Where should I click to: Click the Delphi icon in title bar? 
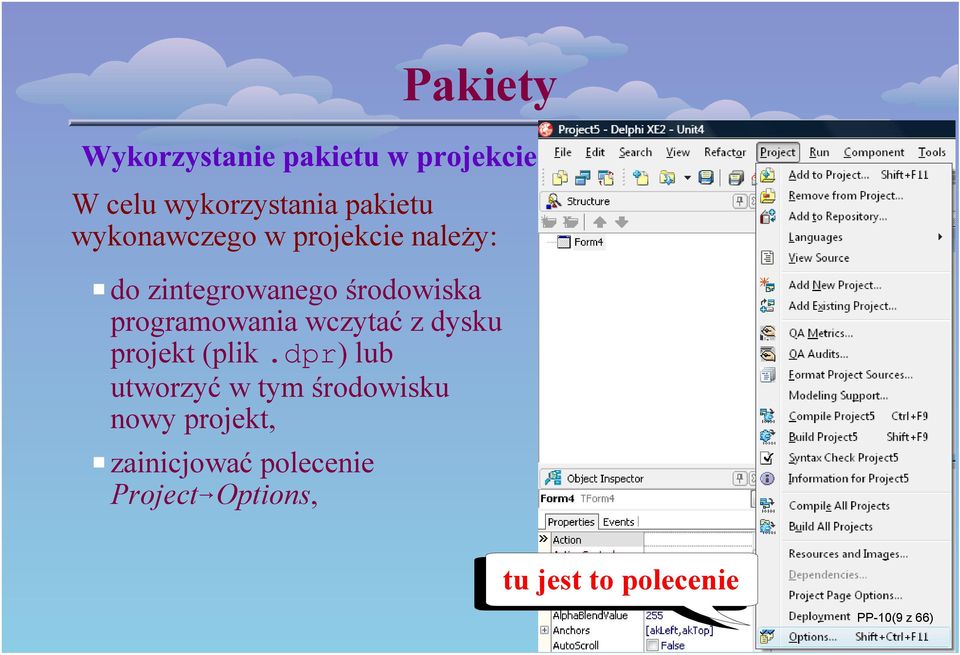click(546, 129)
